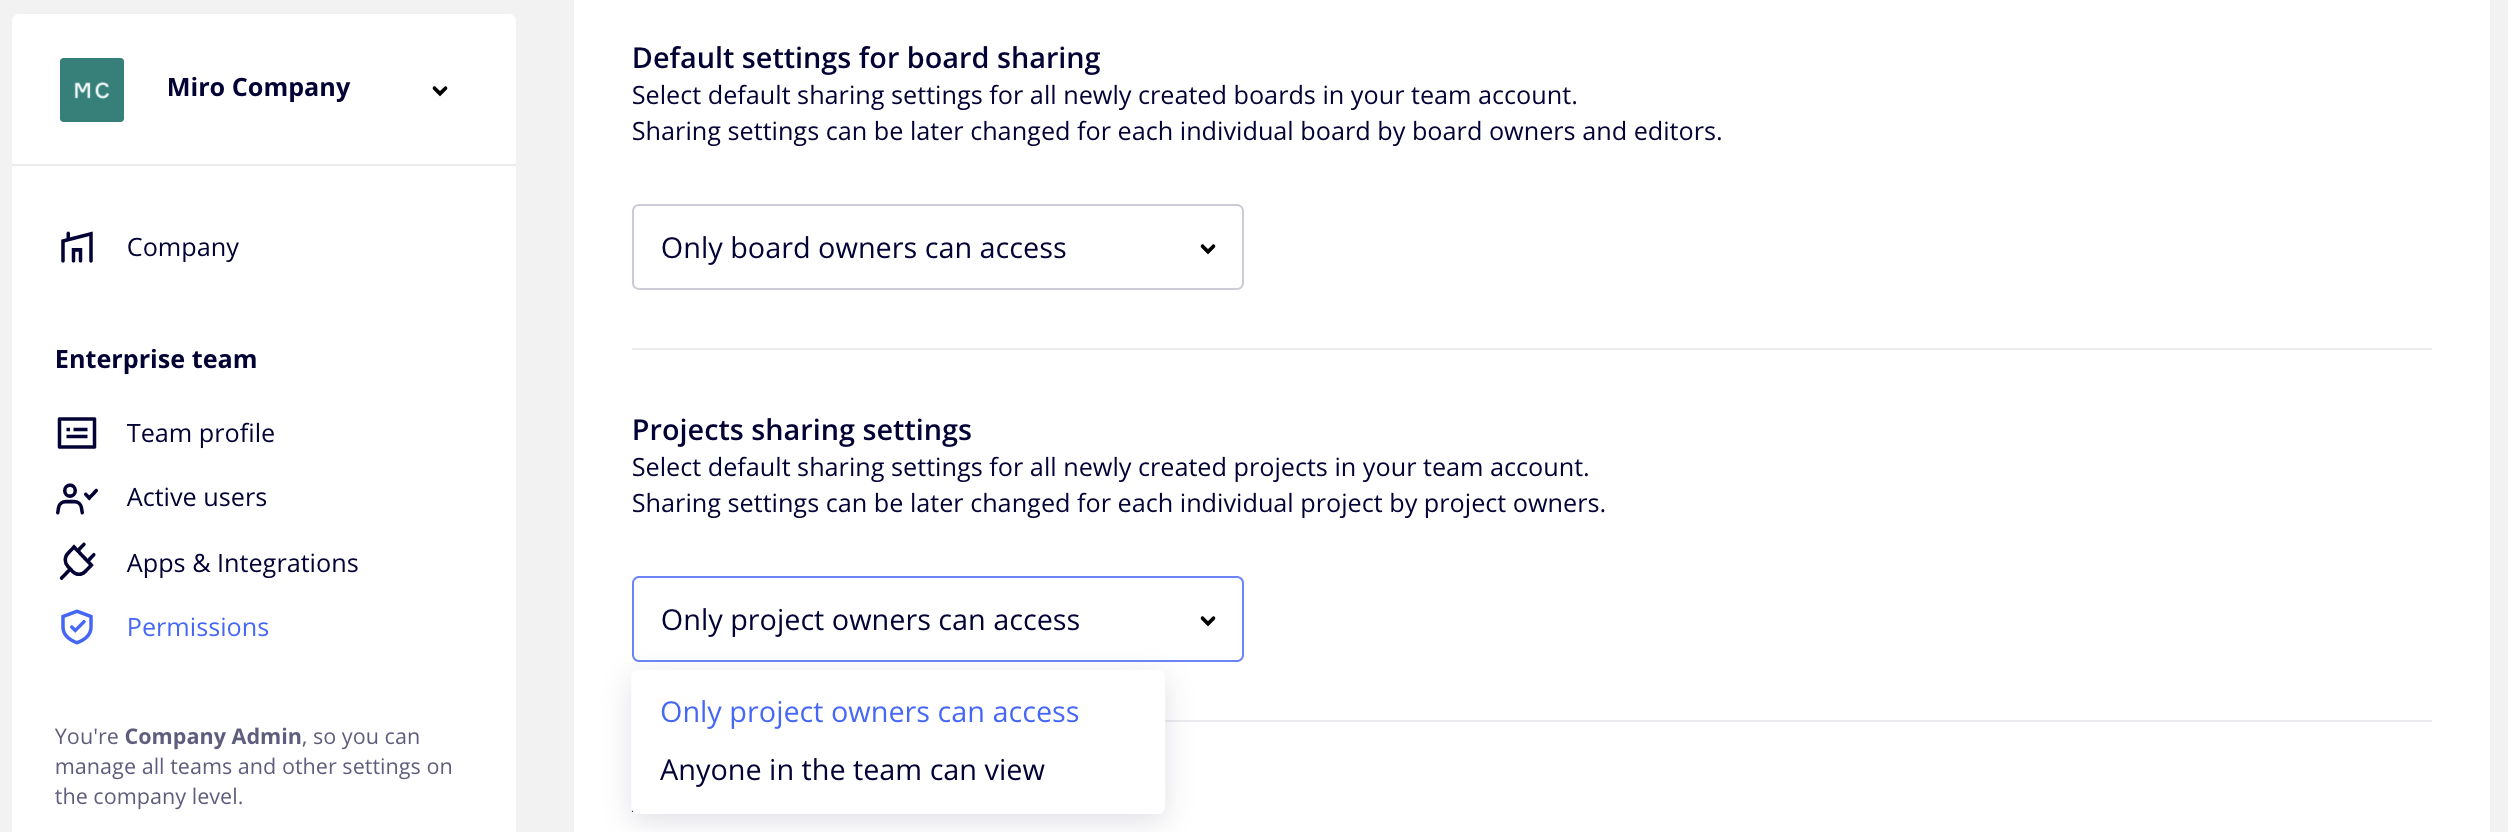Navigate to Apps & Integrations
This screenshot has height=832, width=2508.
[x=242, y=563]
